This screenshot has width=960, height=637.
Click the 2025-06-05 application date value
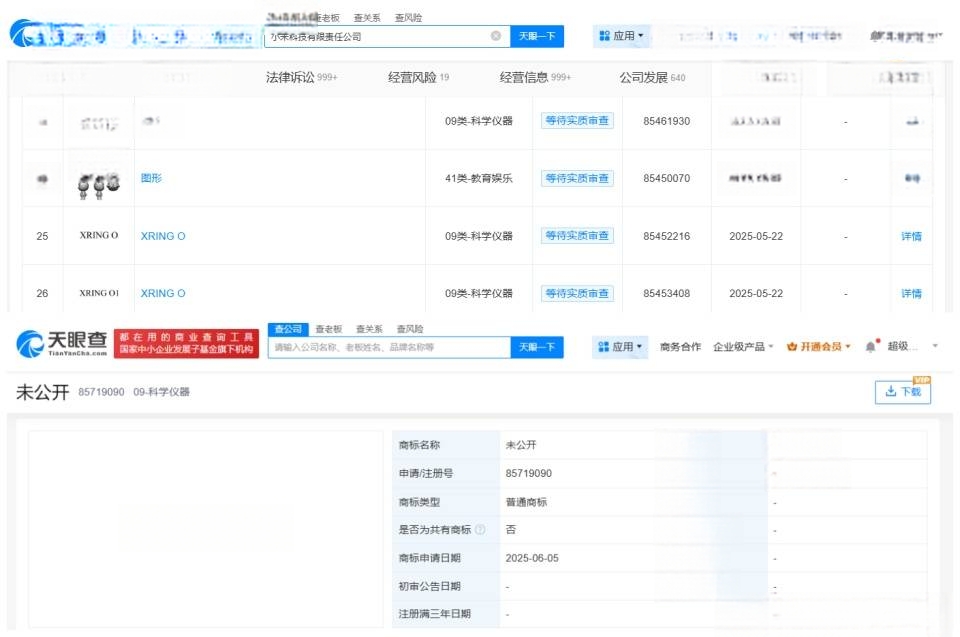(x=531, y=558)
